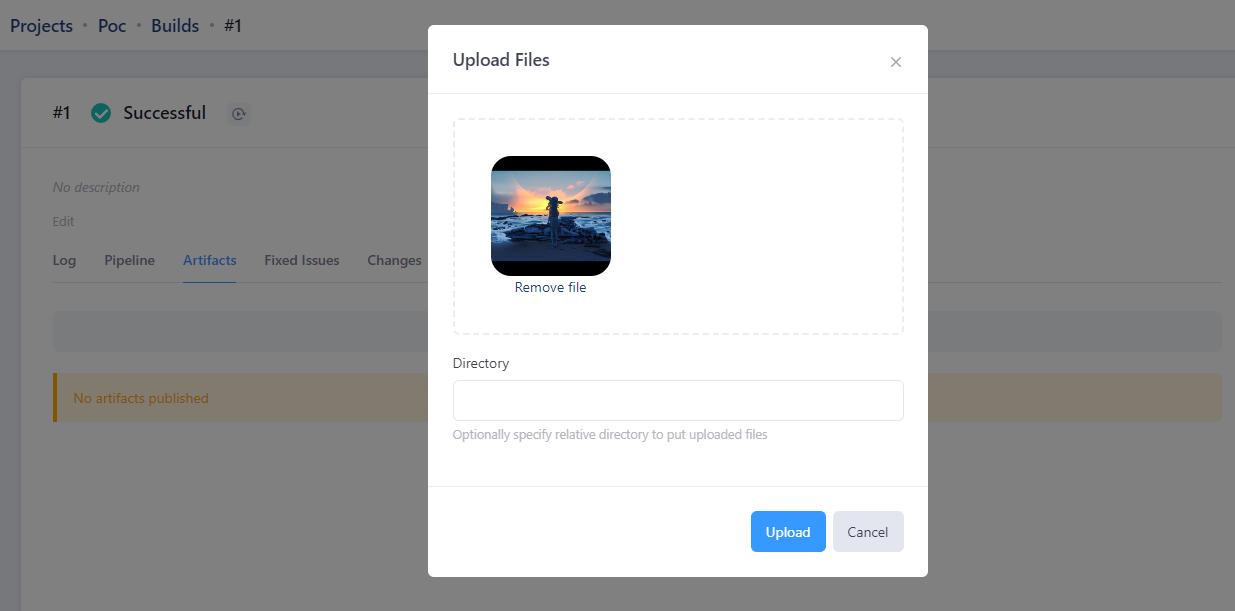1235x611 pixels.
Task: Click the rebuild icon next to Successful
Action: 238,114
